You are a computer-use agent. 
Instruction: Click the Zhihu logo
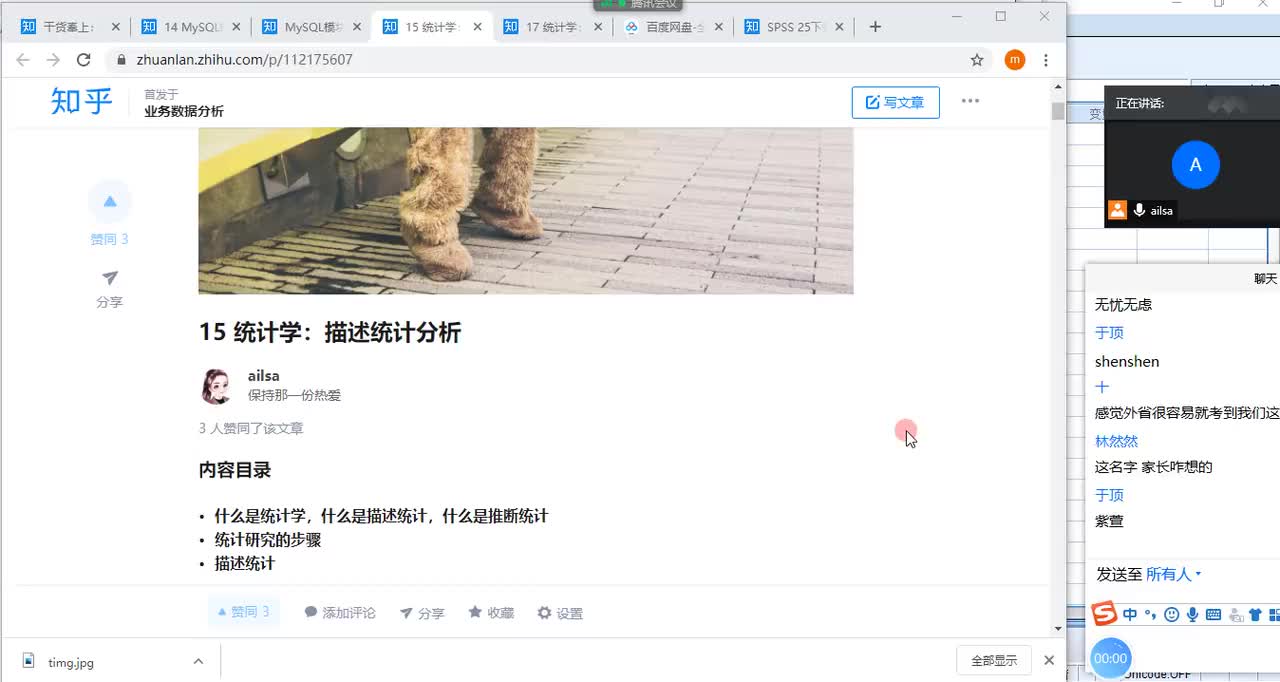(82, 101)
